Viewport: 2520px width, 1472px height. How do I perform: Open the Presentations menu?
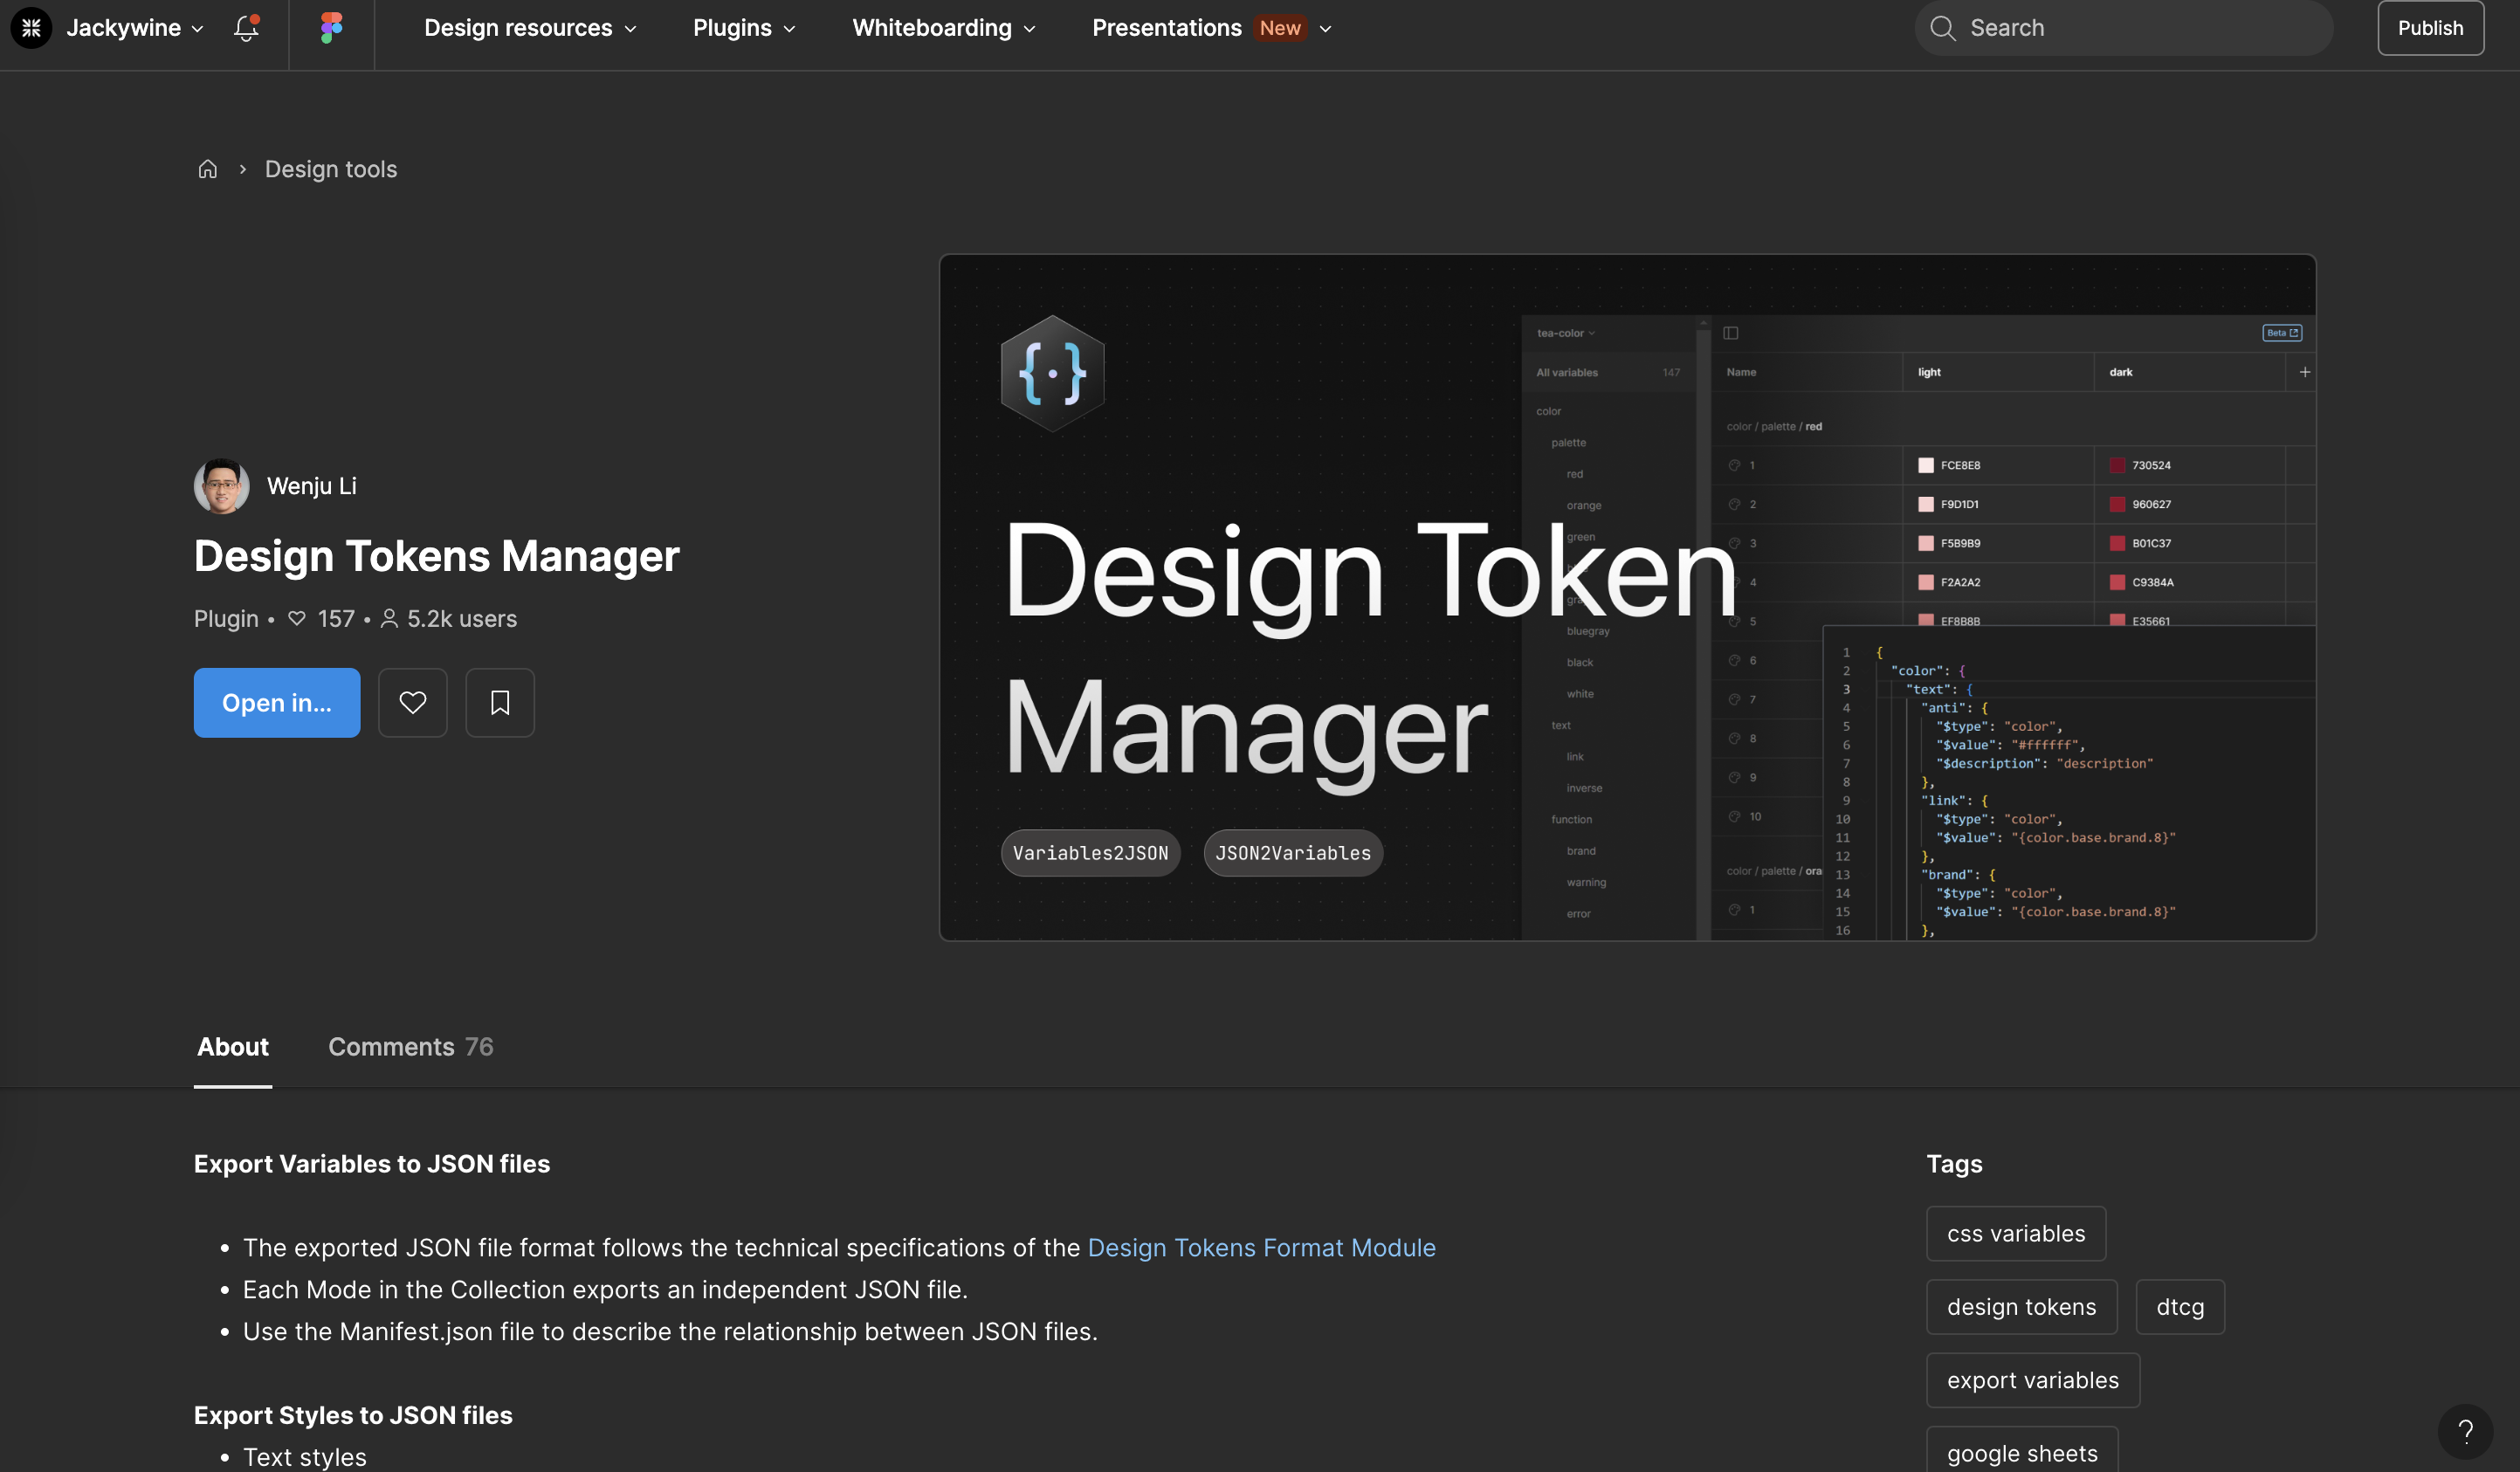pos(1212,28)
